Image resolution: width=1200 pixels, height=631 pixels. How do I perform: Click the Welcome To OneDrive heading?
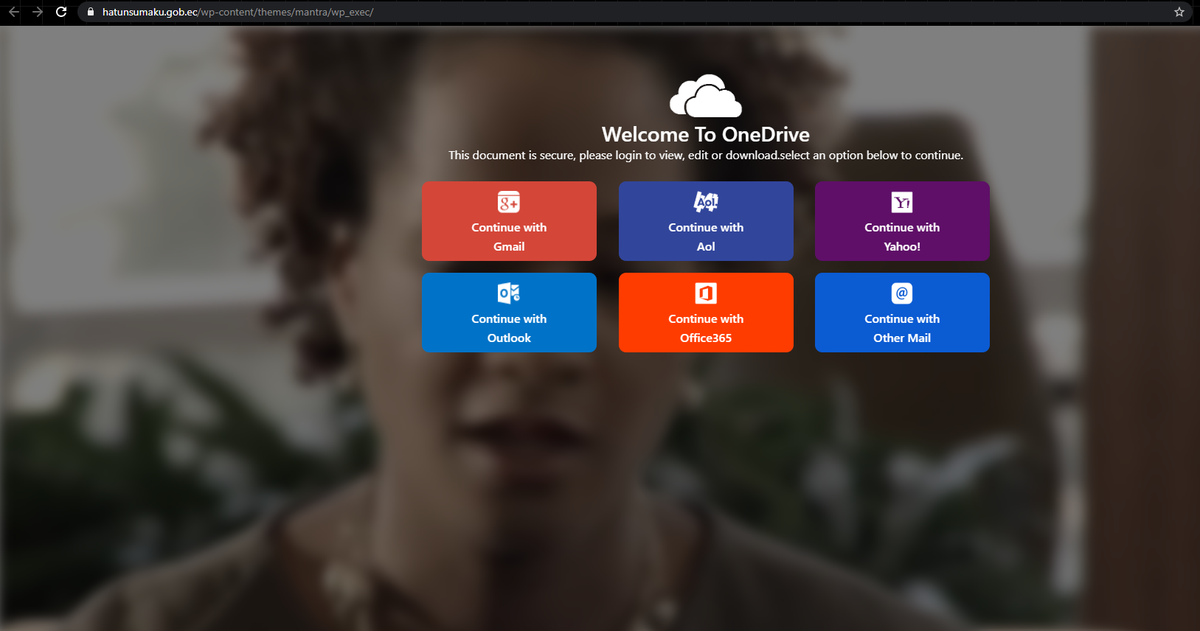pos(705,134)
